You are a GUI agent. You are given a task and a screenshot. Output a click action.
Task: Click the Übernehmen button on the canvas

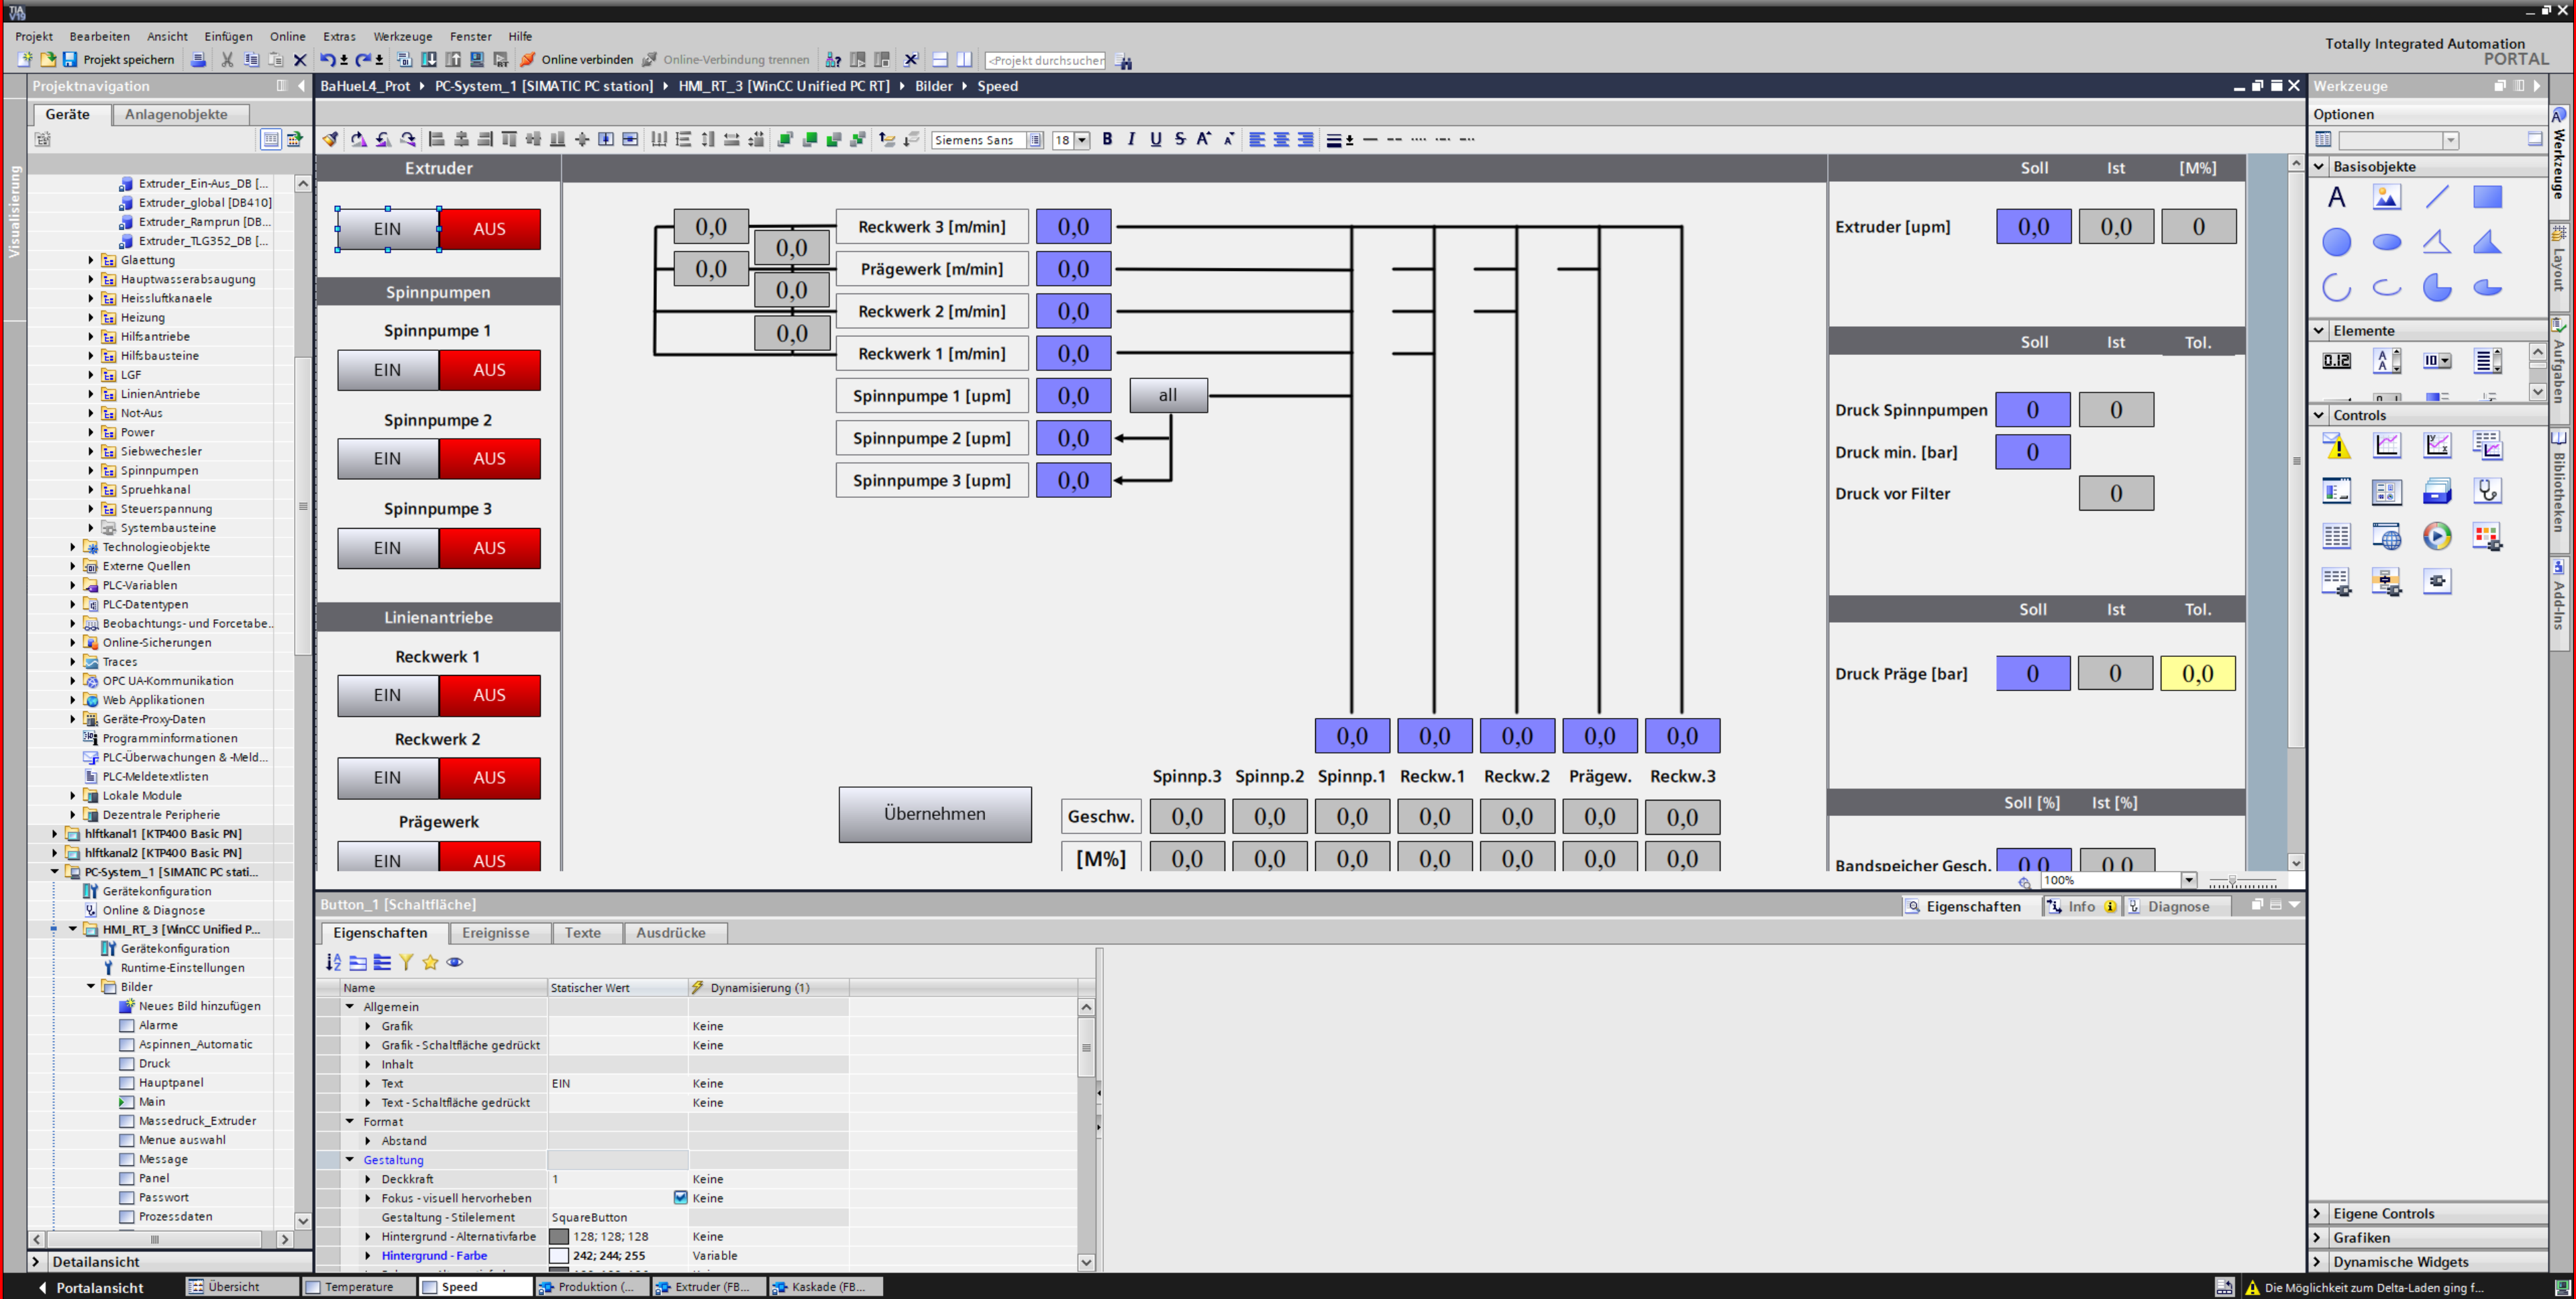pos(934,814)
